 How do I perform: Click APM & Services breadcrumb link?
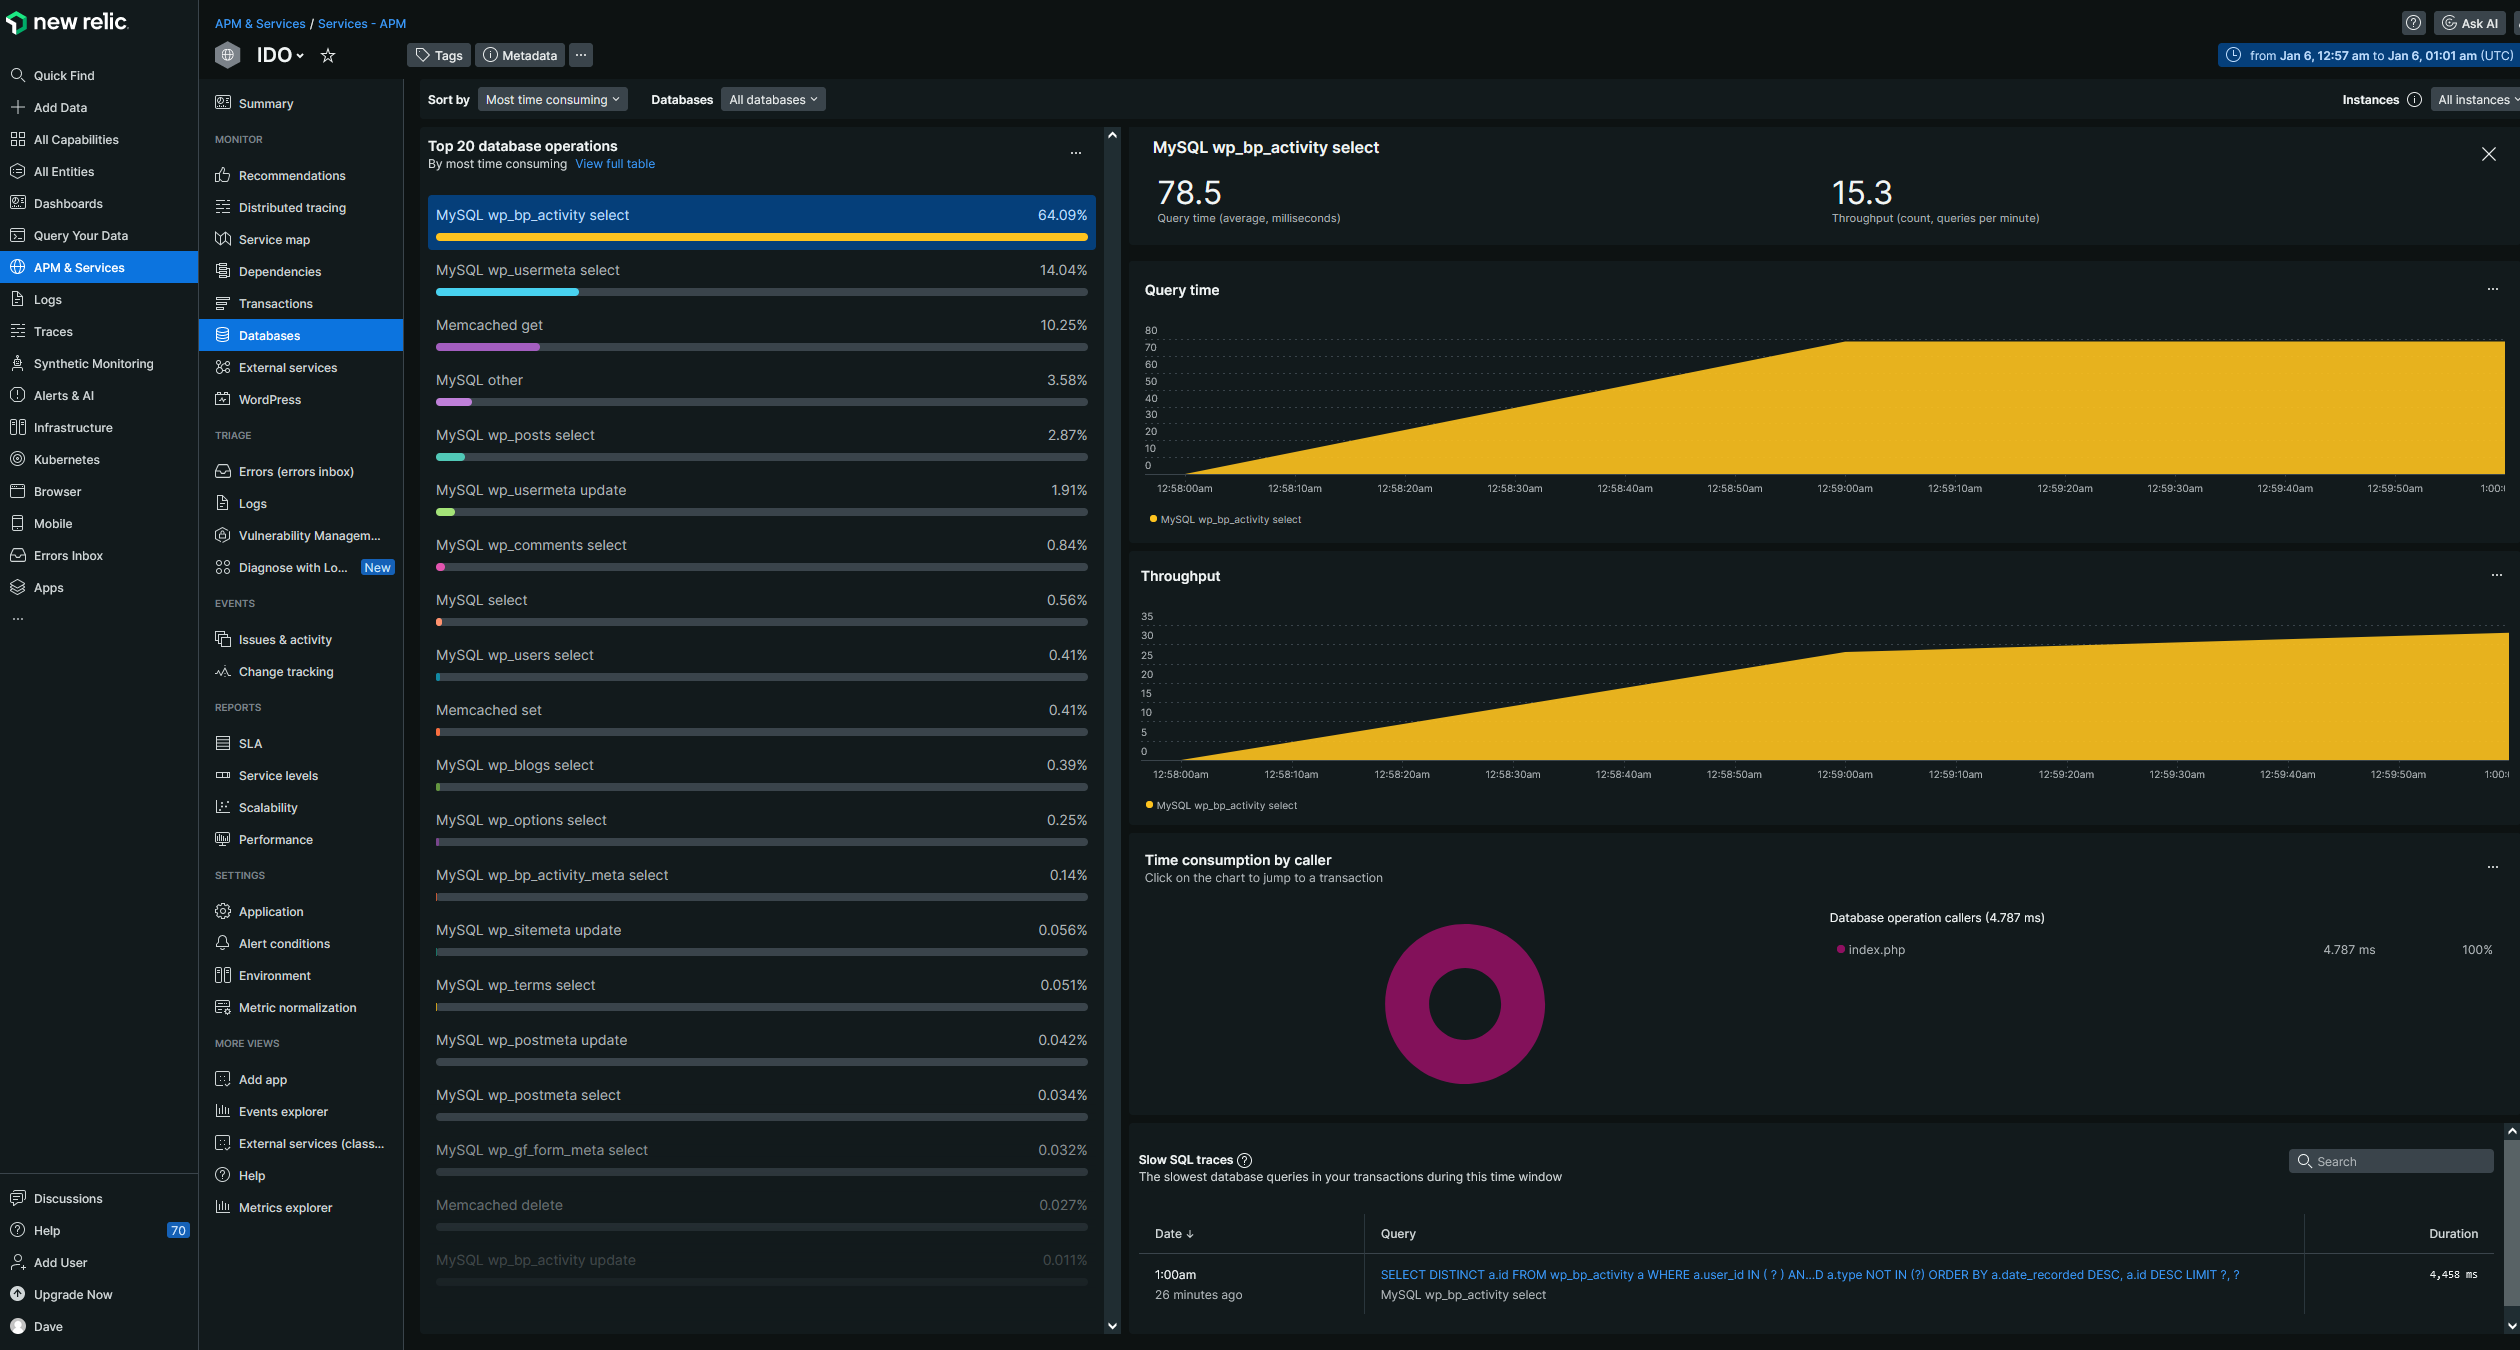[x=260, y=23]
